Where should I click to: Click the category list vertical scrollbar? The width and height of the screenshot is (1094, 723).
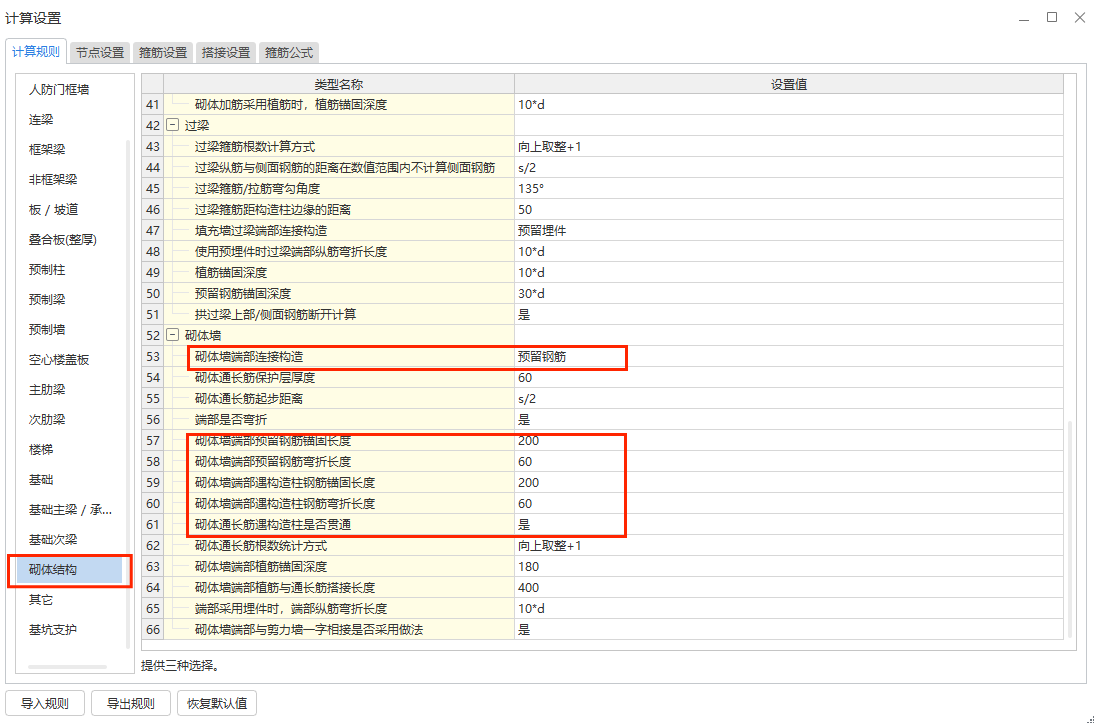(128, 394)
